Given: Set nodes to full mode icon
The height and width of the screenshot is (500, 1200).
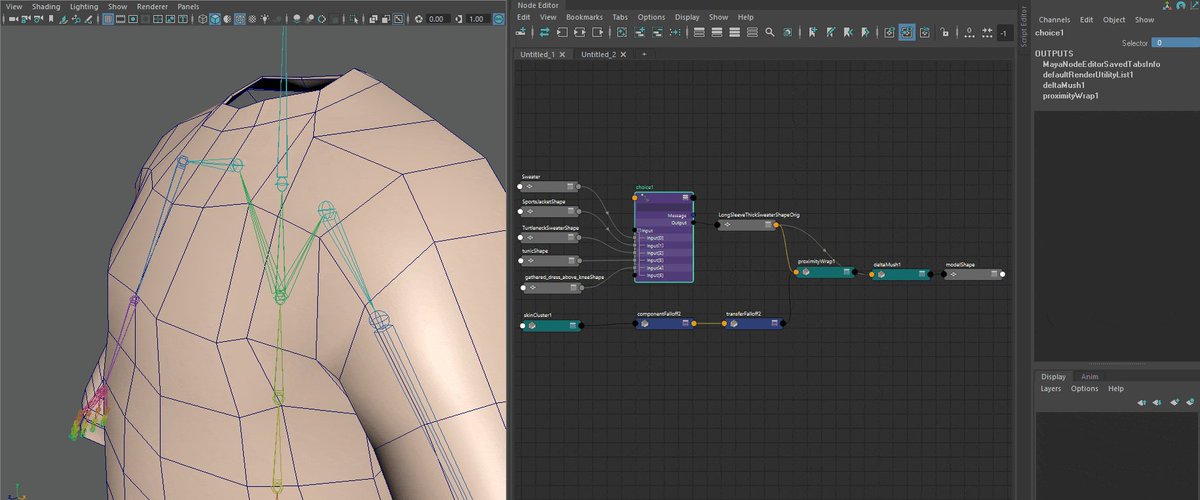Looking at the screenshot, I should [734, 32].
